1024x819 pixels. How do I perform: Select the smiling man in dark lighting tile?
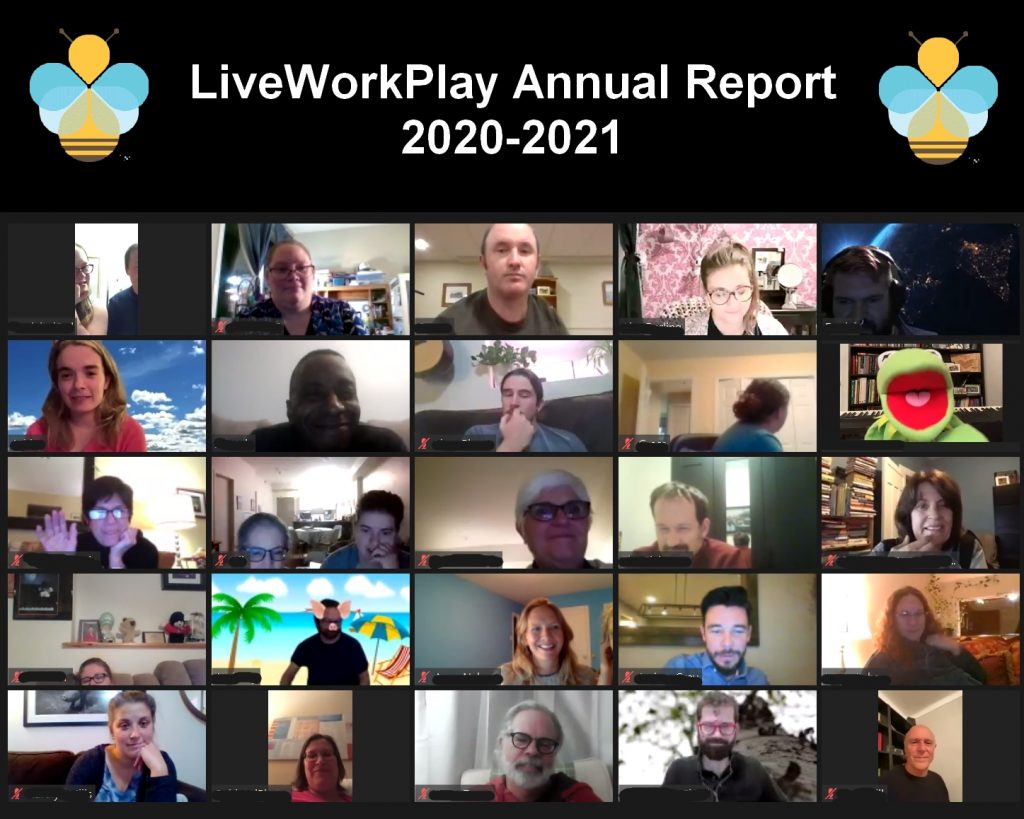point(311,396)
